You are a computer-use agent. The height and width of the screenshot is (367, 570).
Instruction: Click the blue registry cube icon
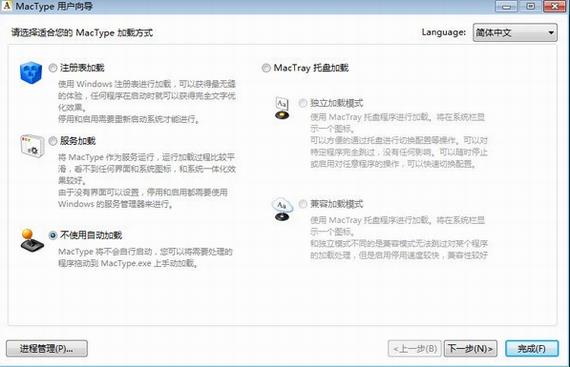(x=31, y=72)
